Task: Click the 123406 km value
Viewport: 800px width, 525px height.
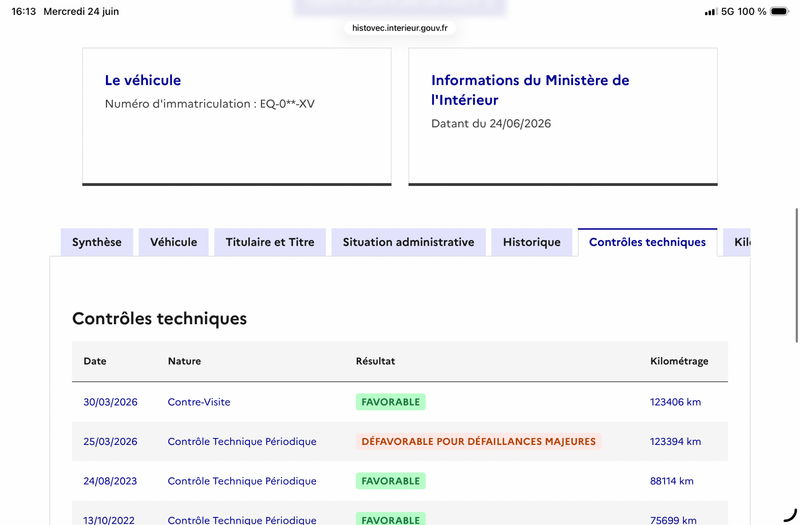Action: pyautogui.click(x=676, y=402)
